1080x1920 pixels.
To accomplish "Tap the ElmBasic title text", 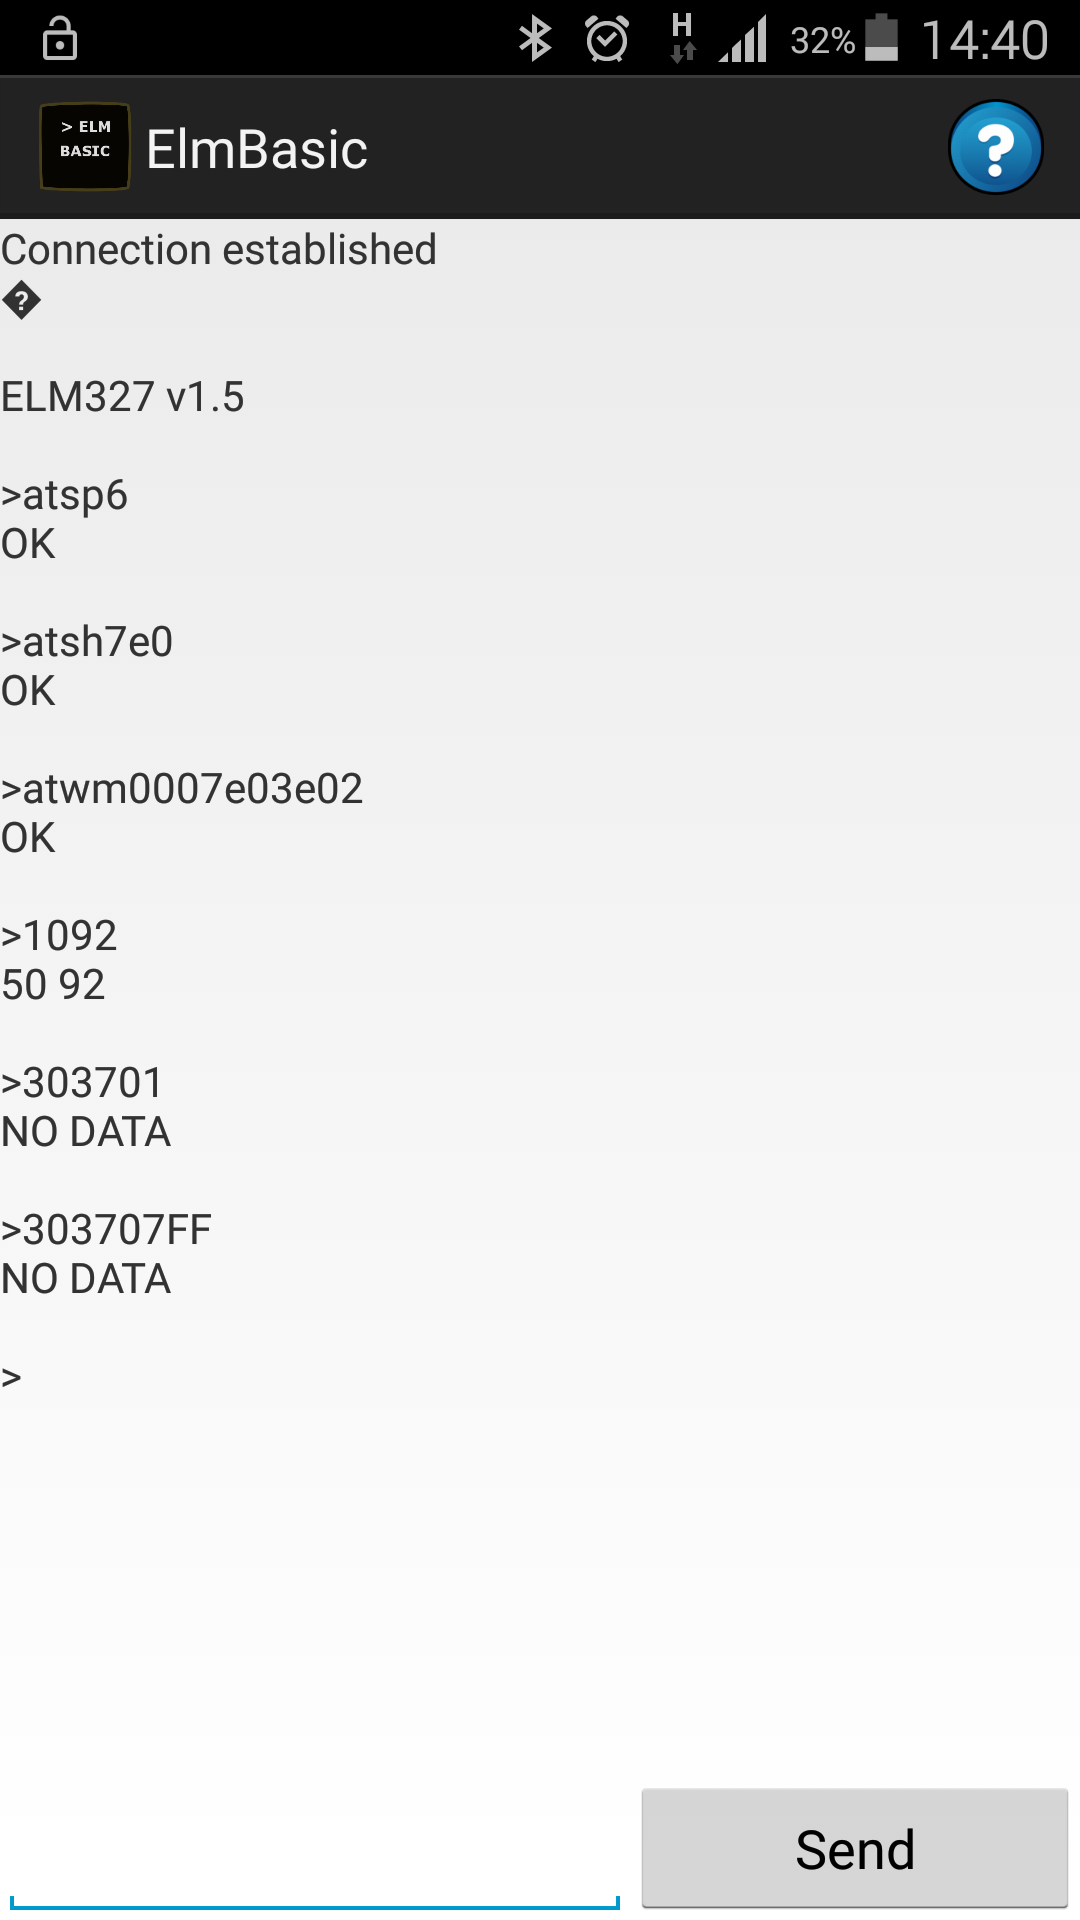I will pyautogui.click(x=257, y=150).
